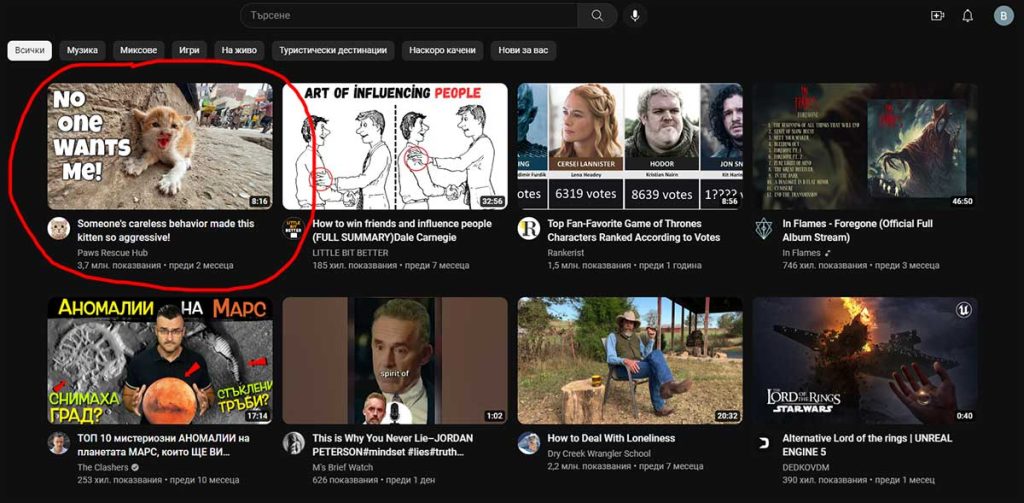
Task: Play the Lord of the Rings Star Wars thumbnail
Action: click(865, 360)
